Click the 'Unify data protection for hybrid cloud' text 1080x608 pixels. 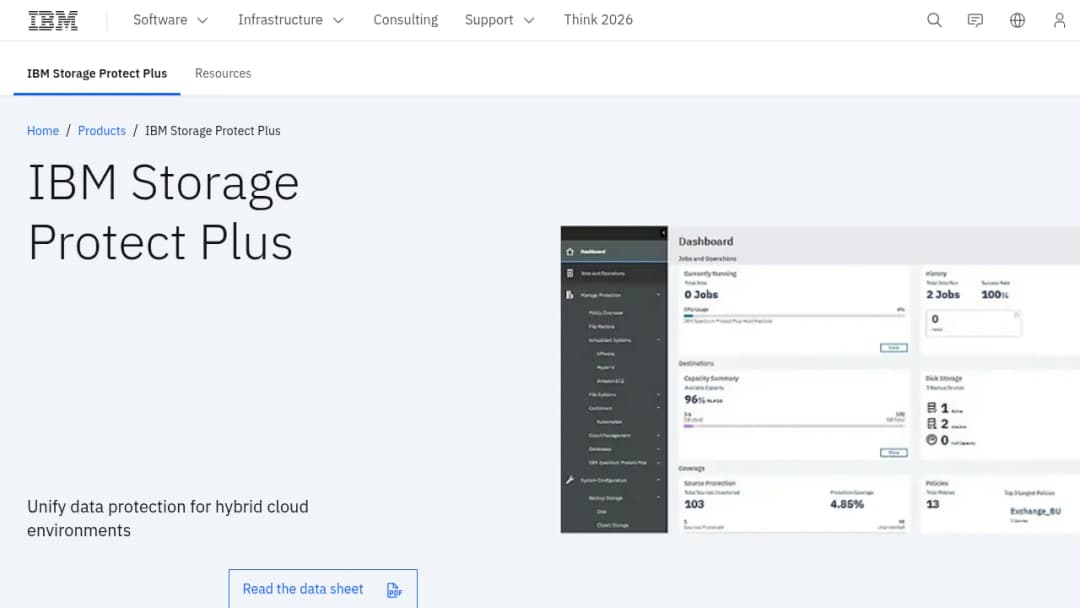167,518
